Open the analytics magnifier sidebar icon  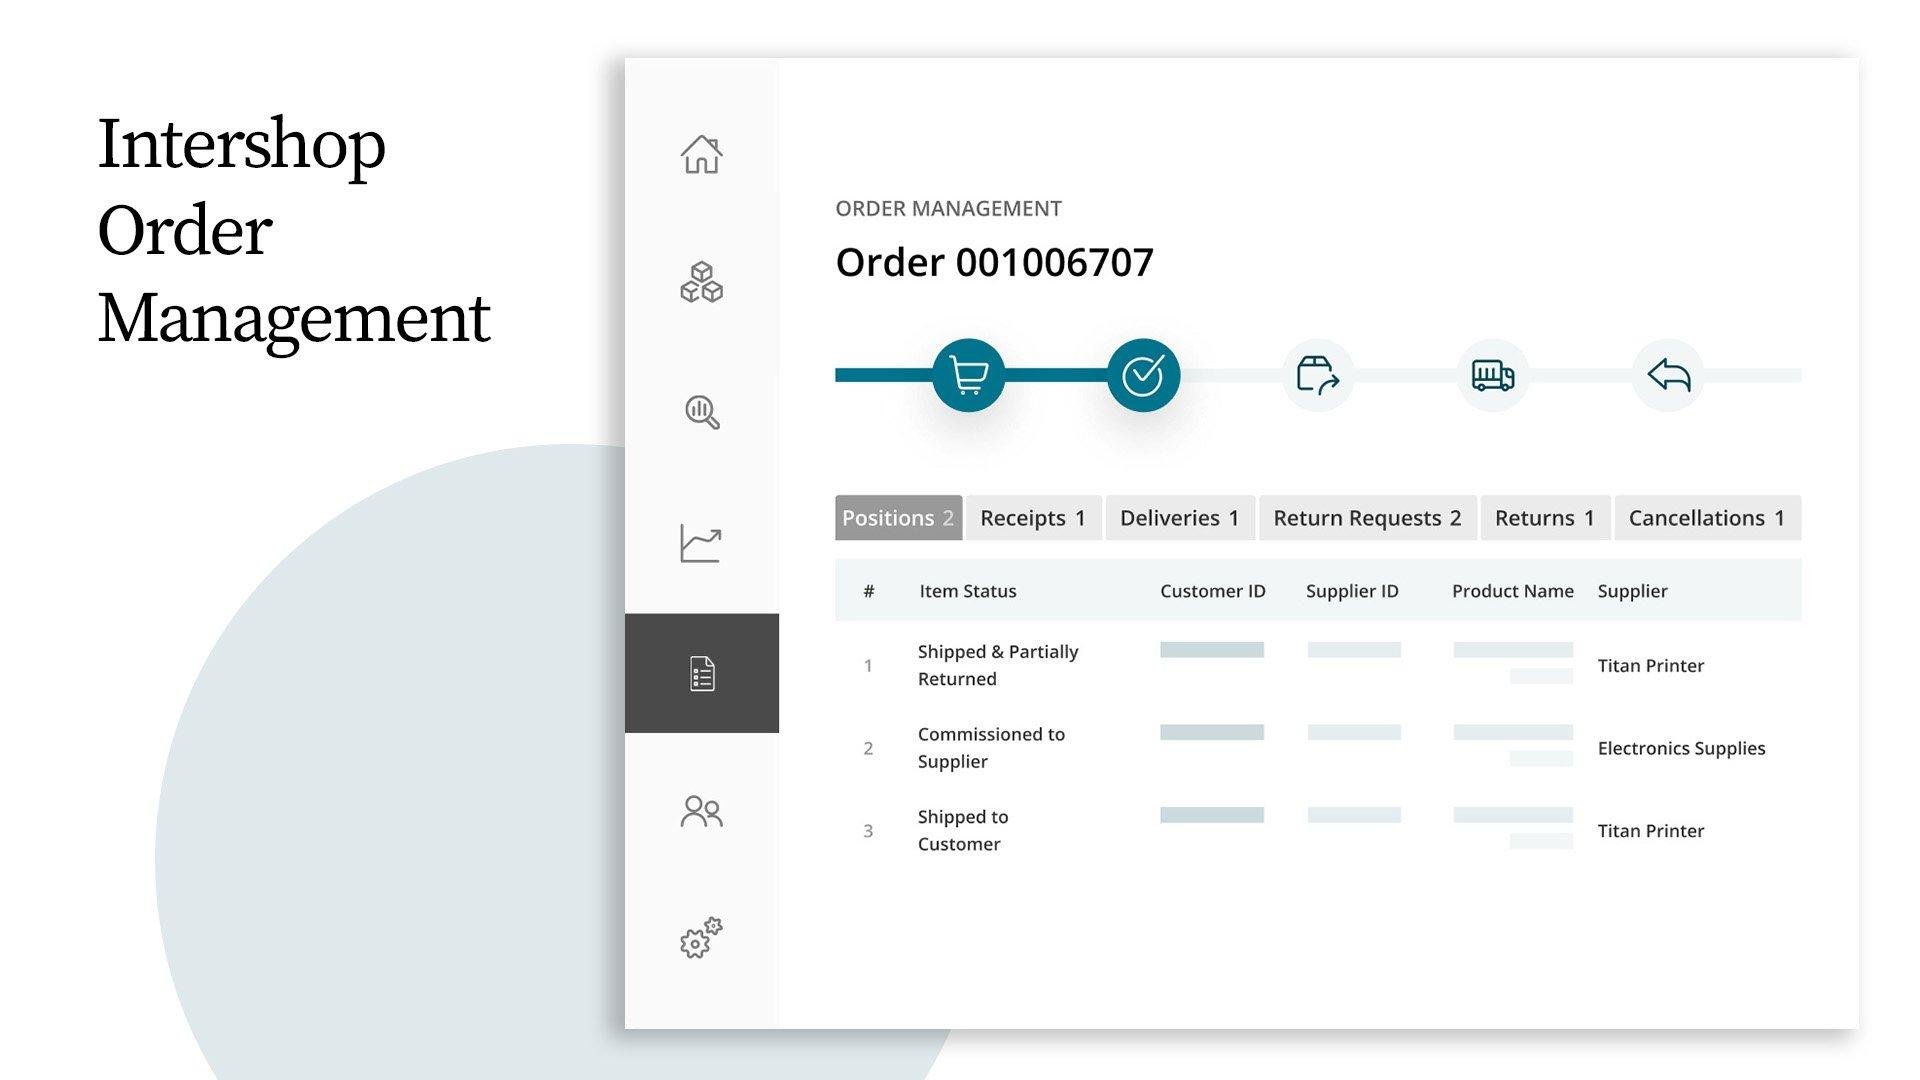(701, 412)
